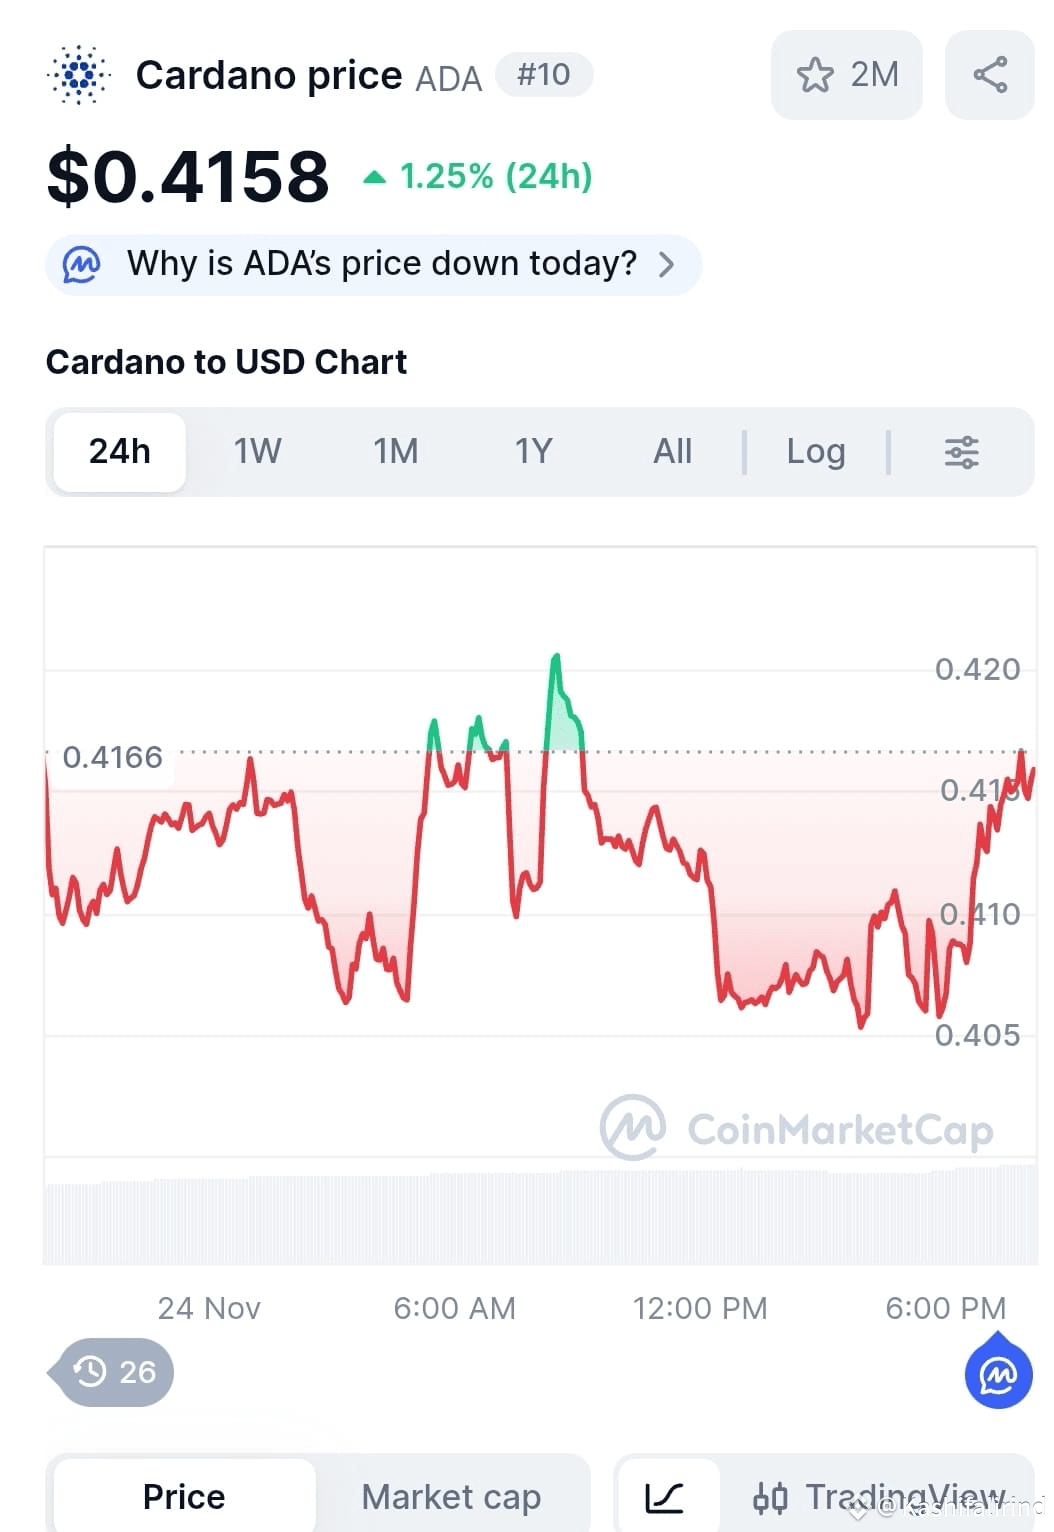This screenshot has height=1532, width=1054.
Task: Toggle the Log scale option
Action: coord(816,452)
